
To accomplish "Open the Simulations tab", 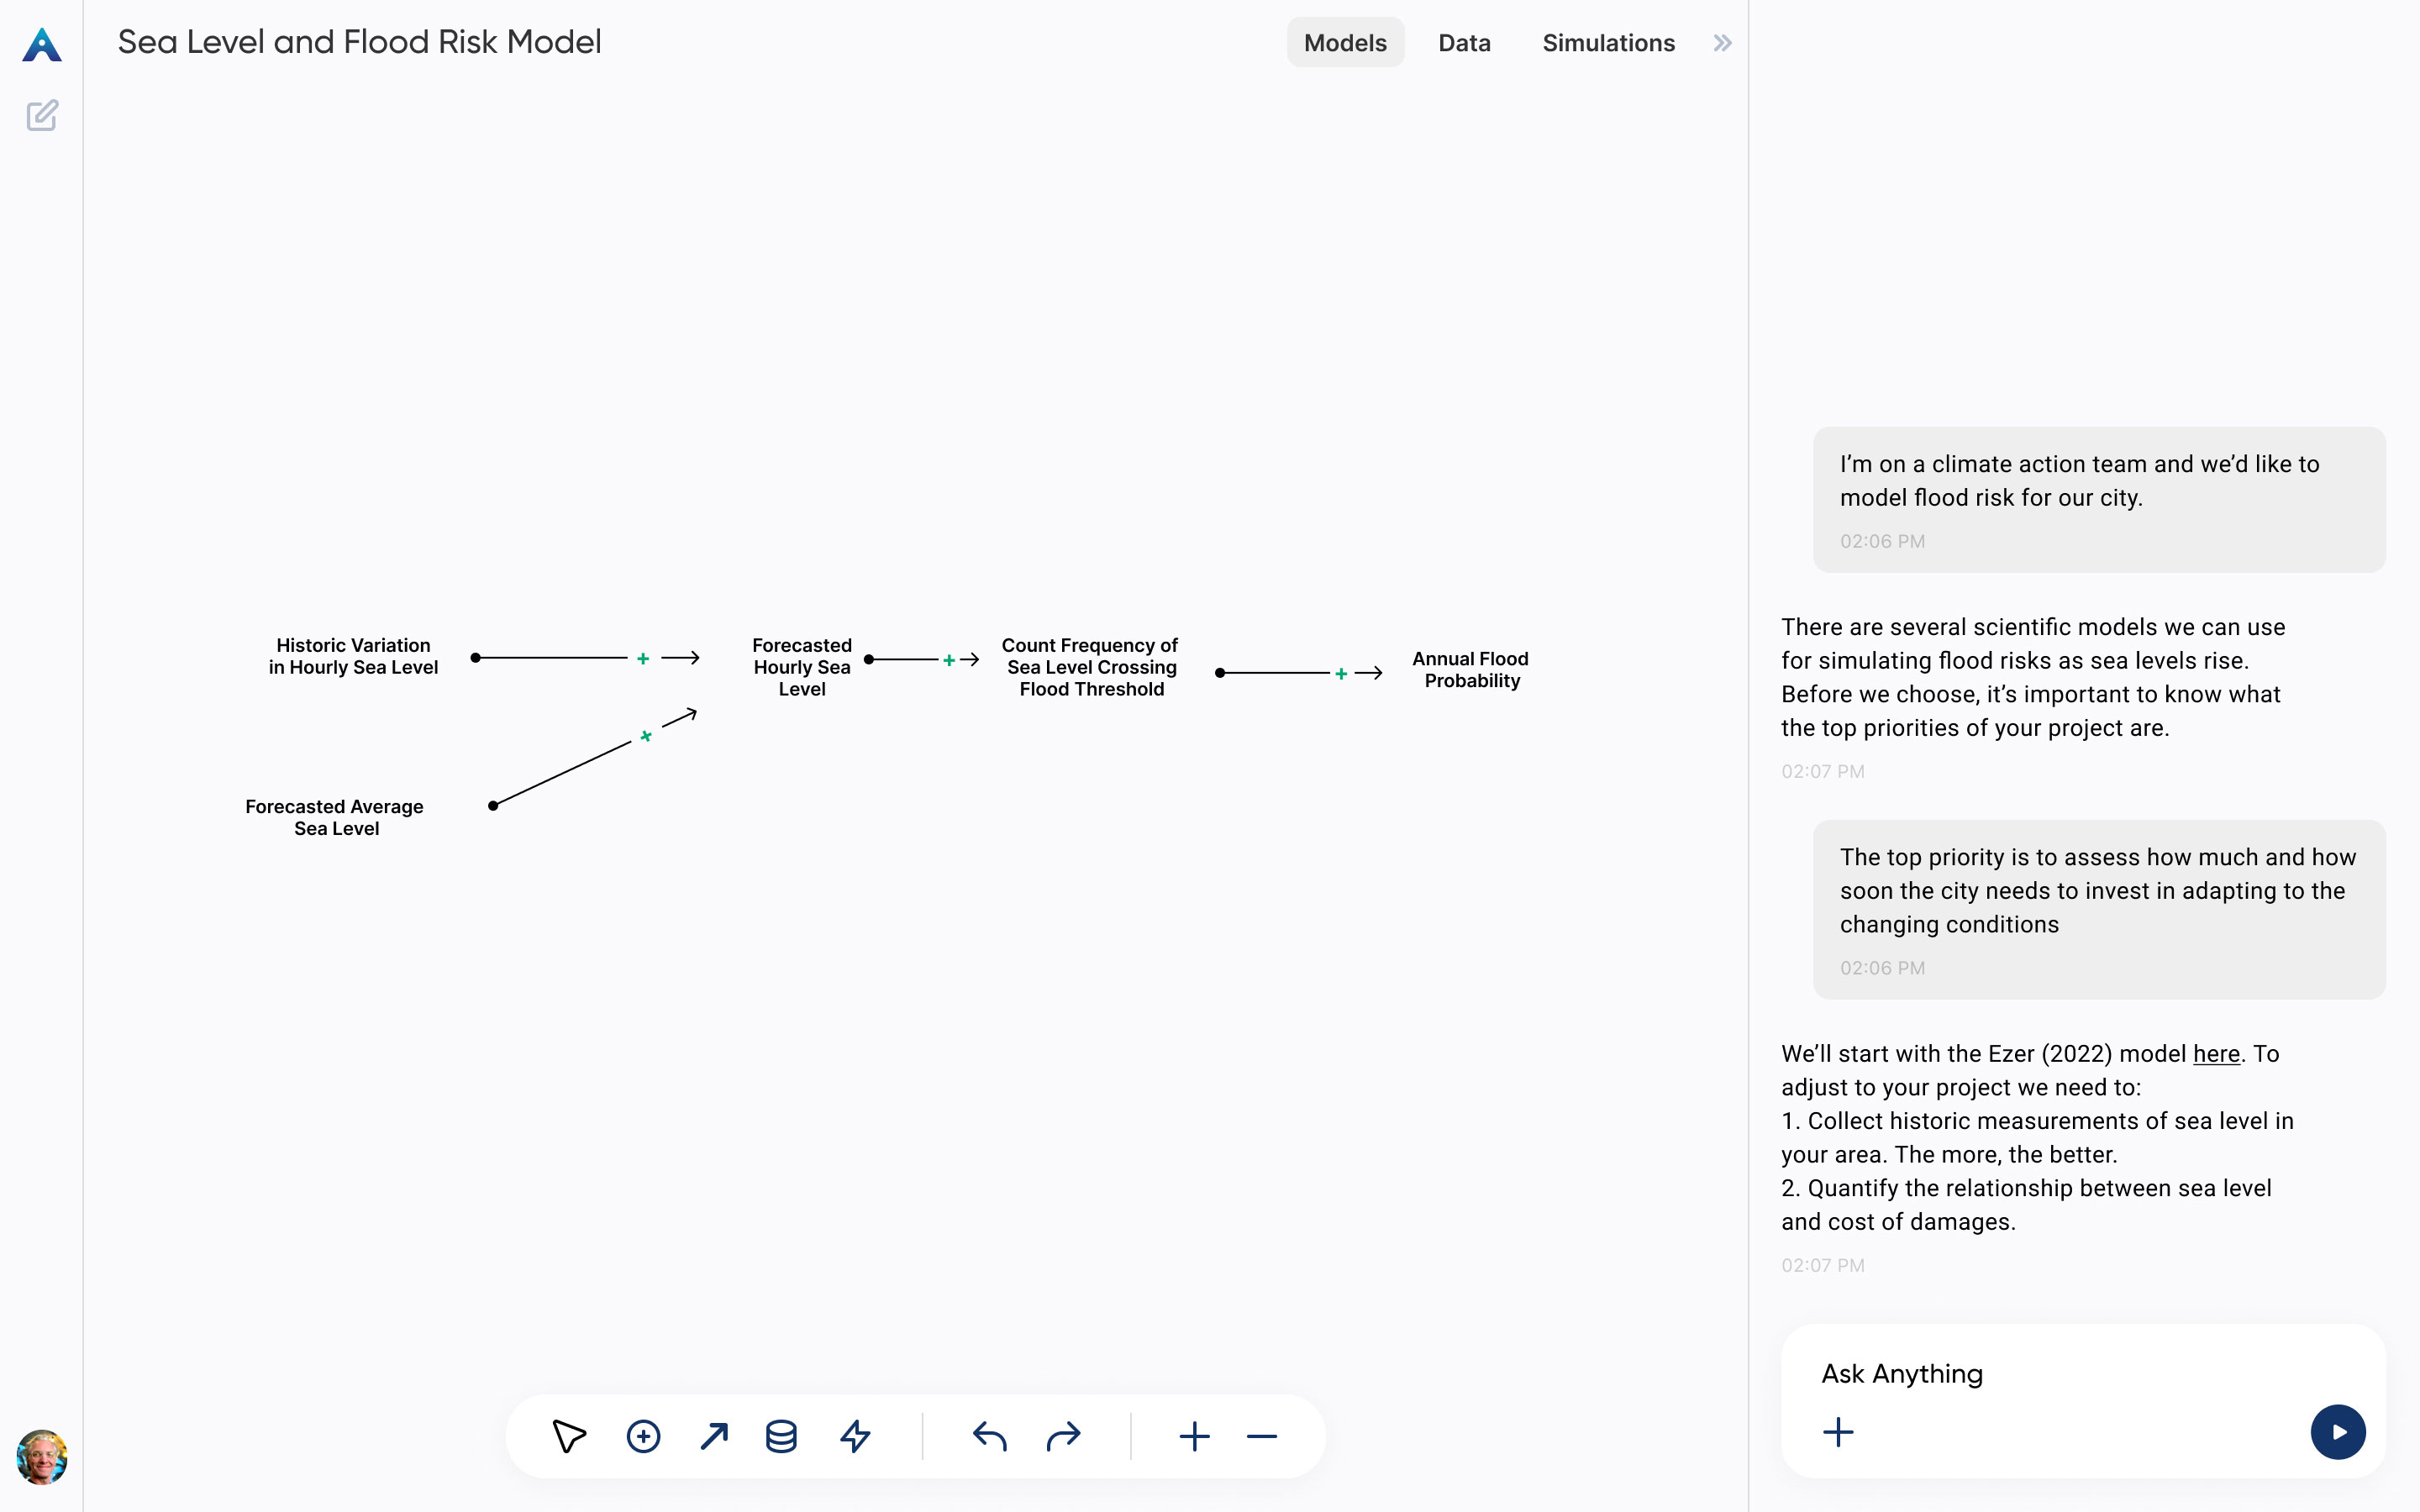I will coord(1608,43).
